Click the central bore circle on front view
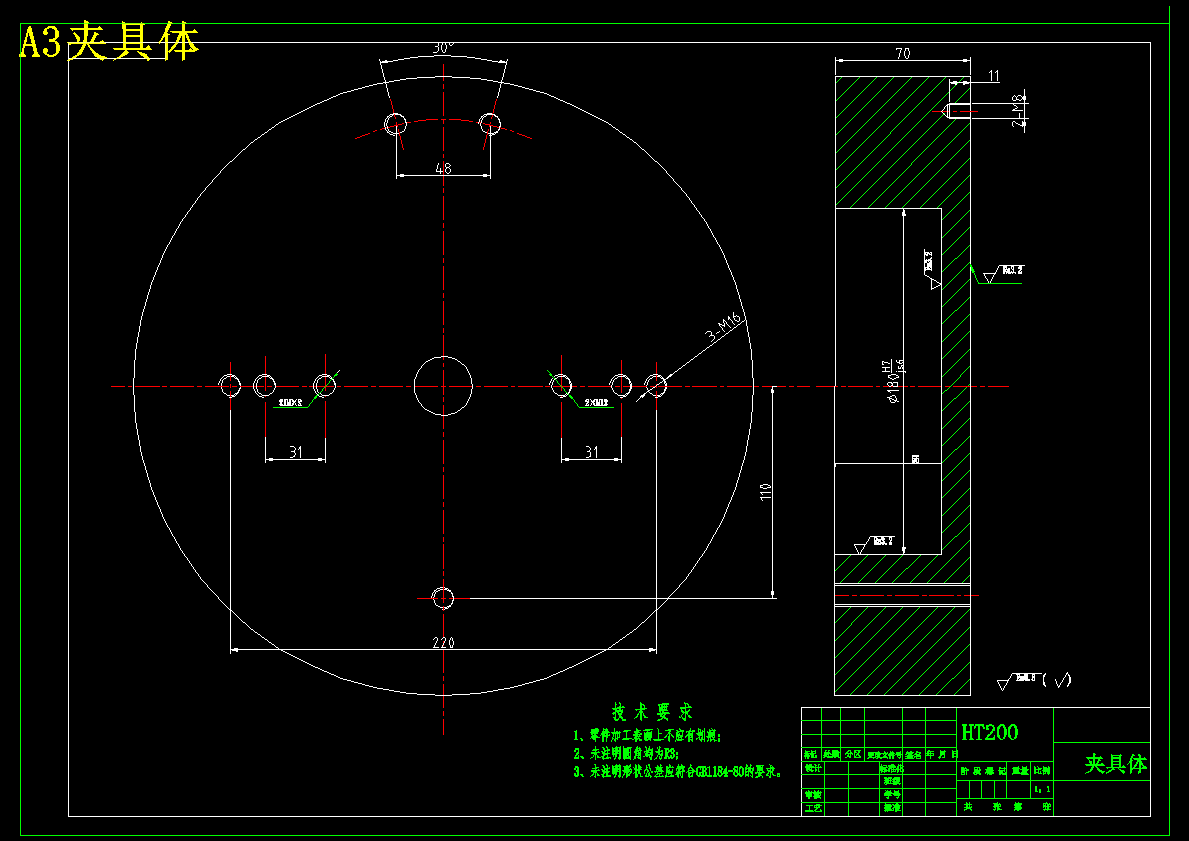1189x841 pixels. 443,386
